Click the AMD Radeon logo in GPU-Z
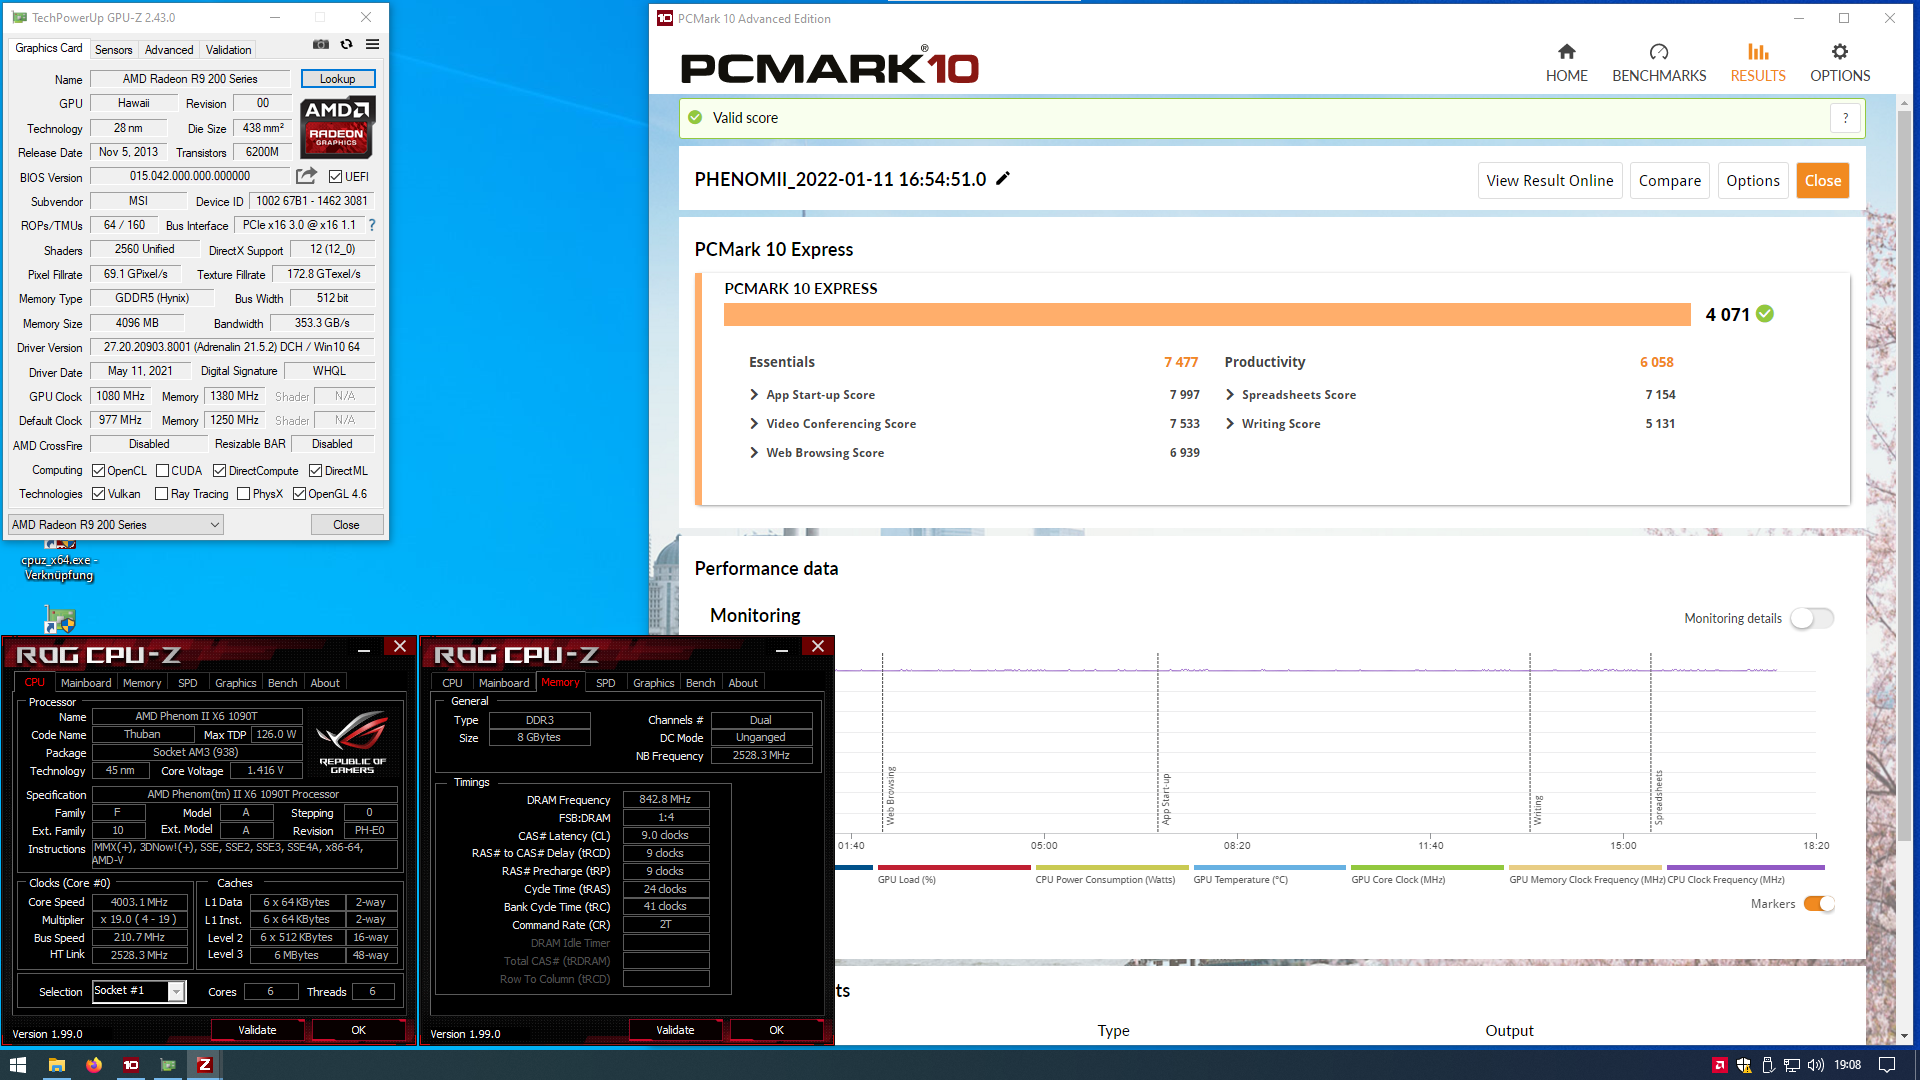Image resolution: width=1920 pixels, height=1080 pixels. [338, 127]
